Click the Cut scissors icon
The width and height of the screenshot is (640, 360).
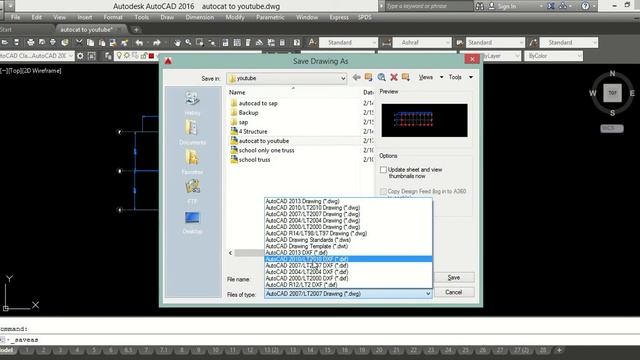point(79,42)
